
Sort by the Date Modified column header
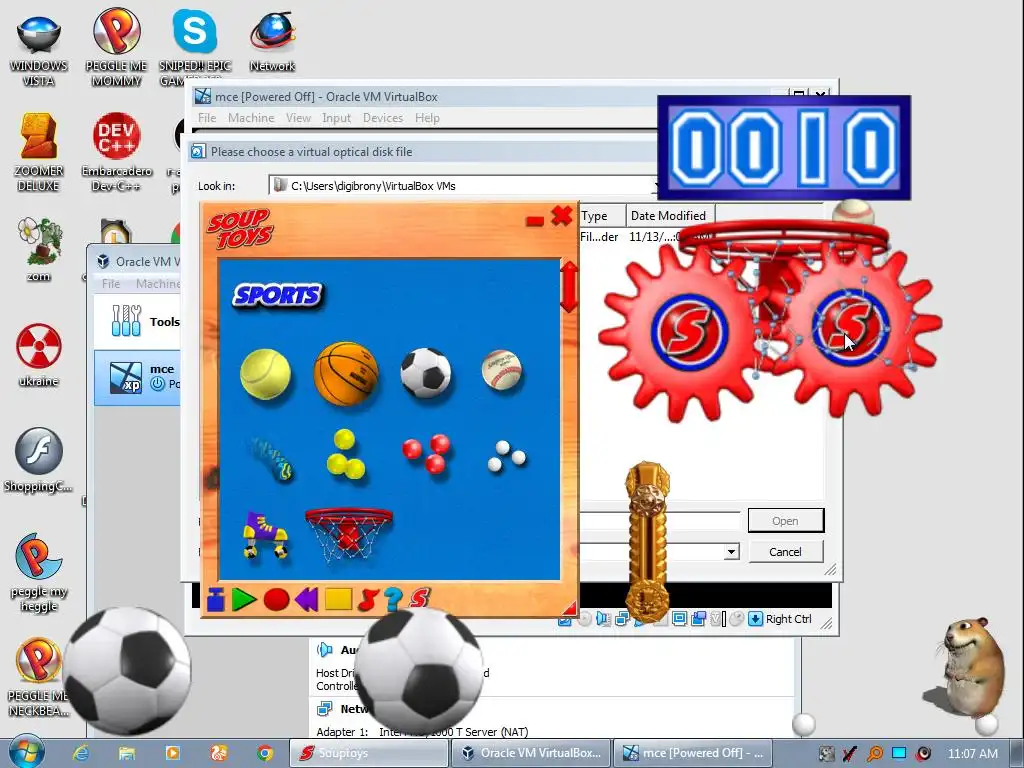point(671,216)
